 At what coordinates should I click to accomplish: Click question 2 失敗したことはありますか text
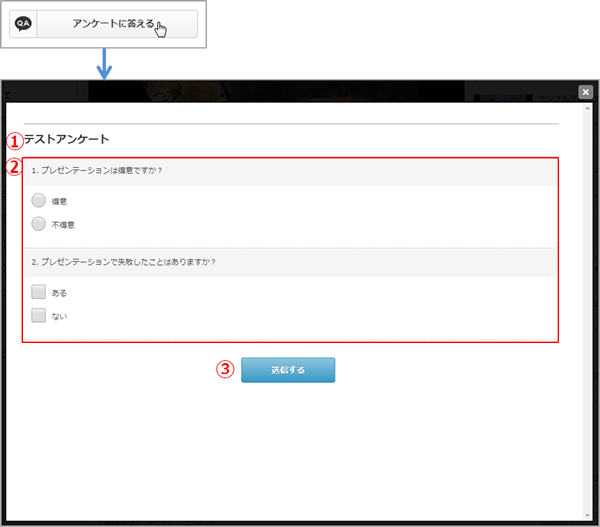(x=124, y=262)
